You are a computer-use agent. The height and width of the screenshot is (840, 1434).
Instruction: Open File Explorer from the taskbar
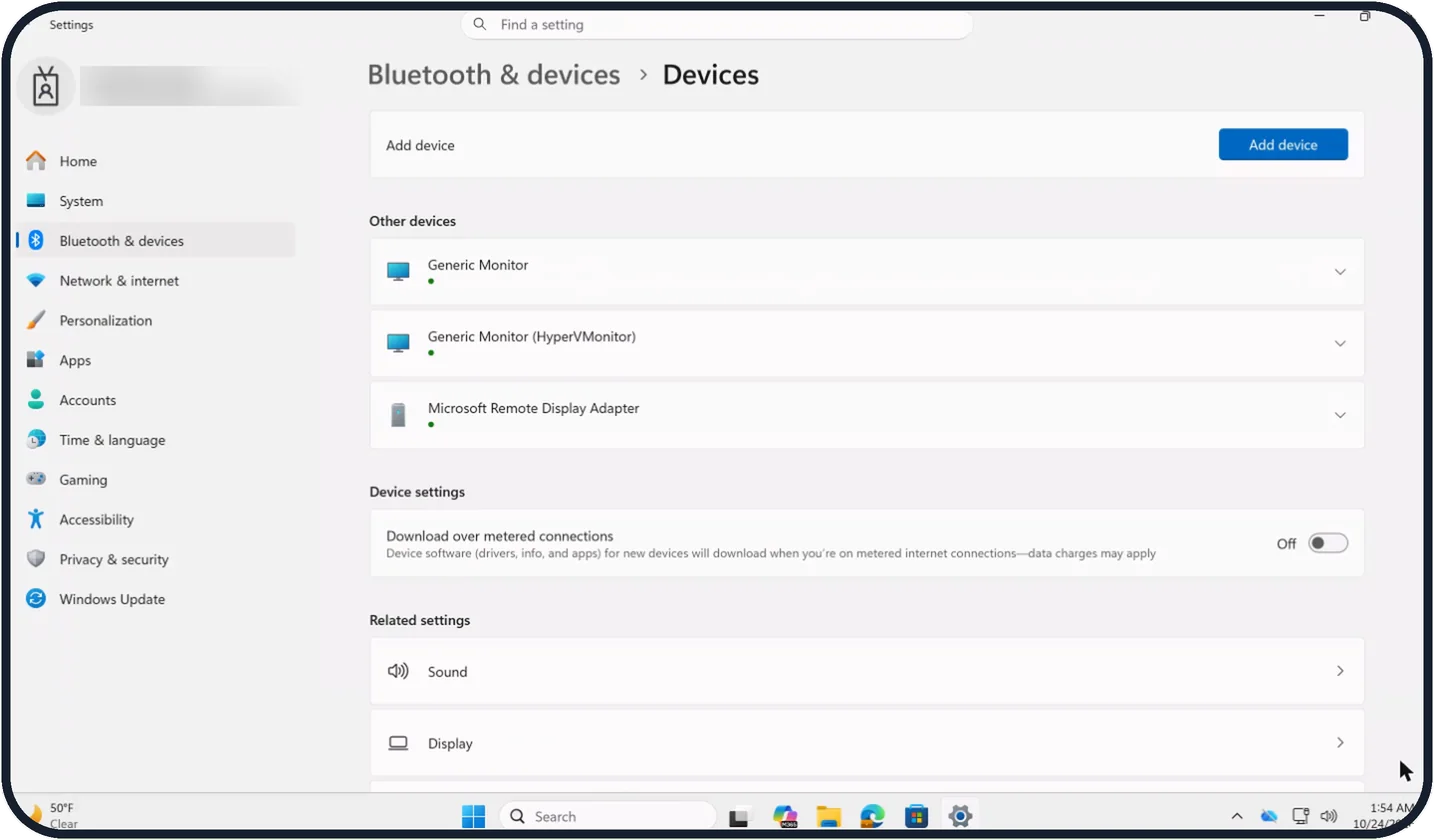pyautogui.click(x=828, y=816)
